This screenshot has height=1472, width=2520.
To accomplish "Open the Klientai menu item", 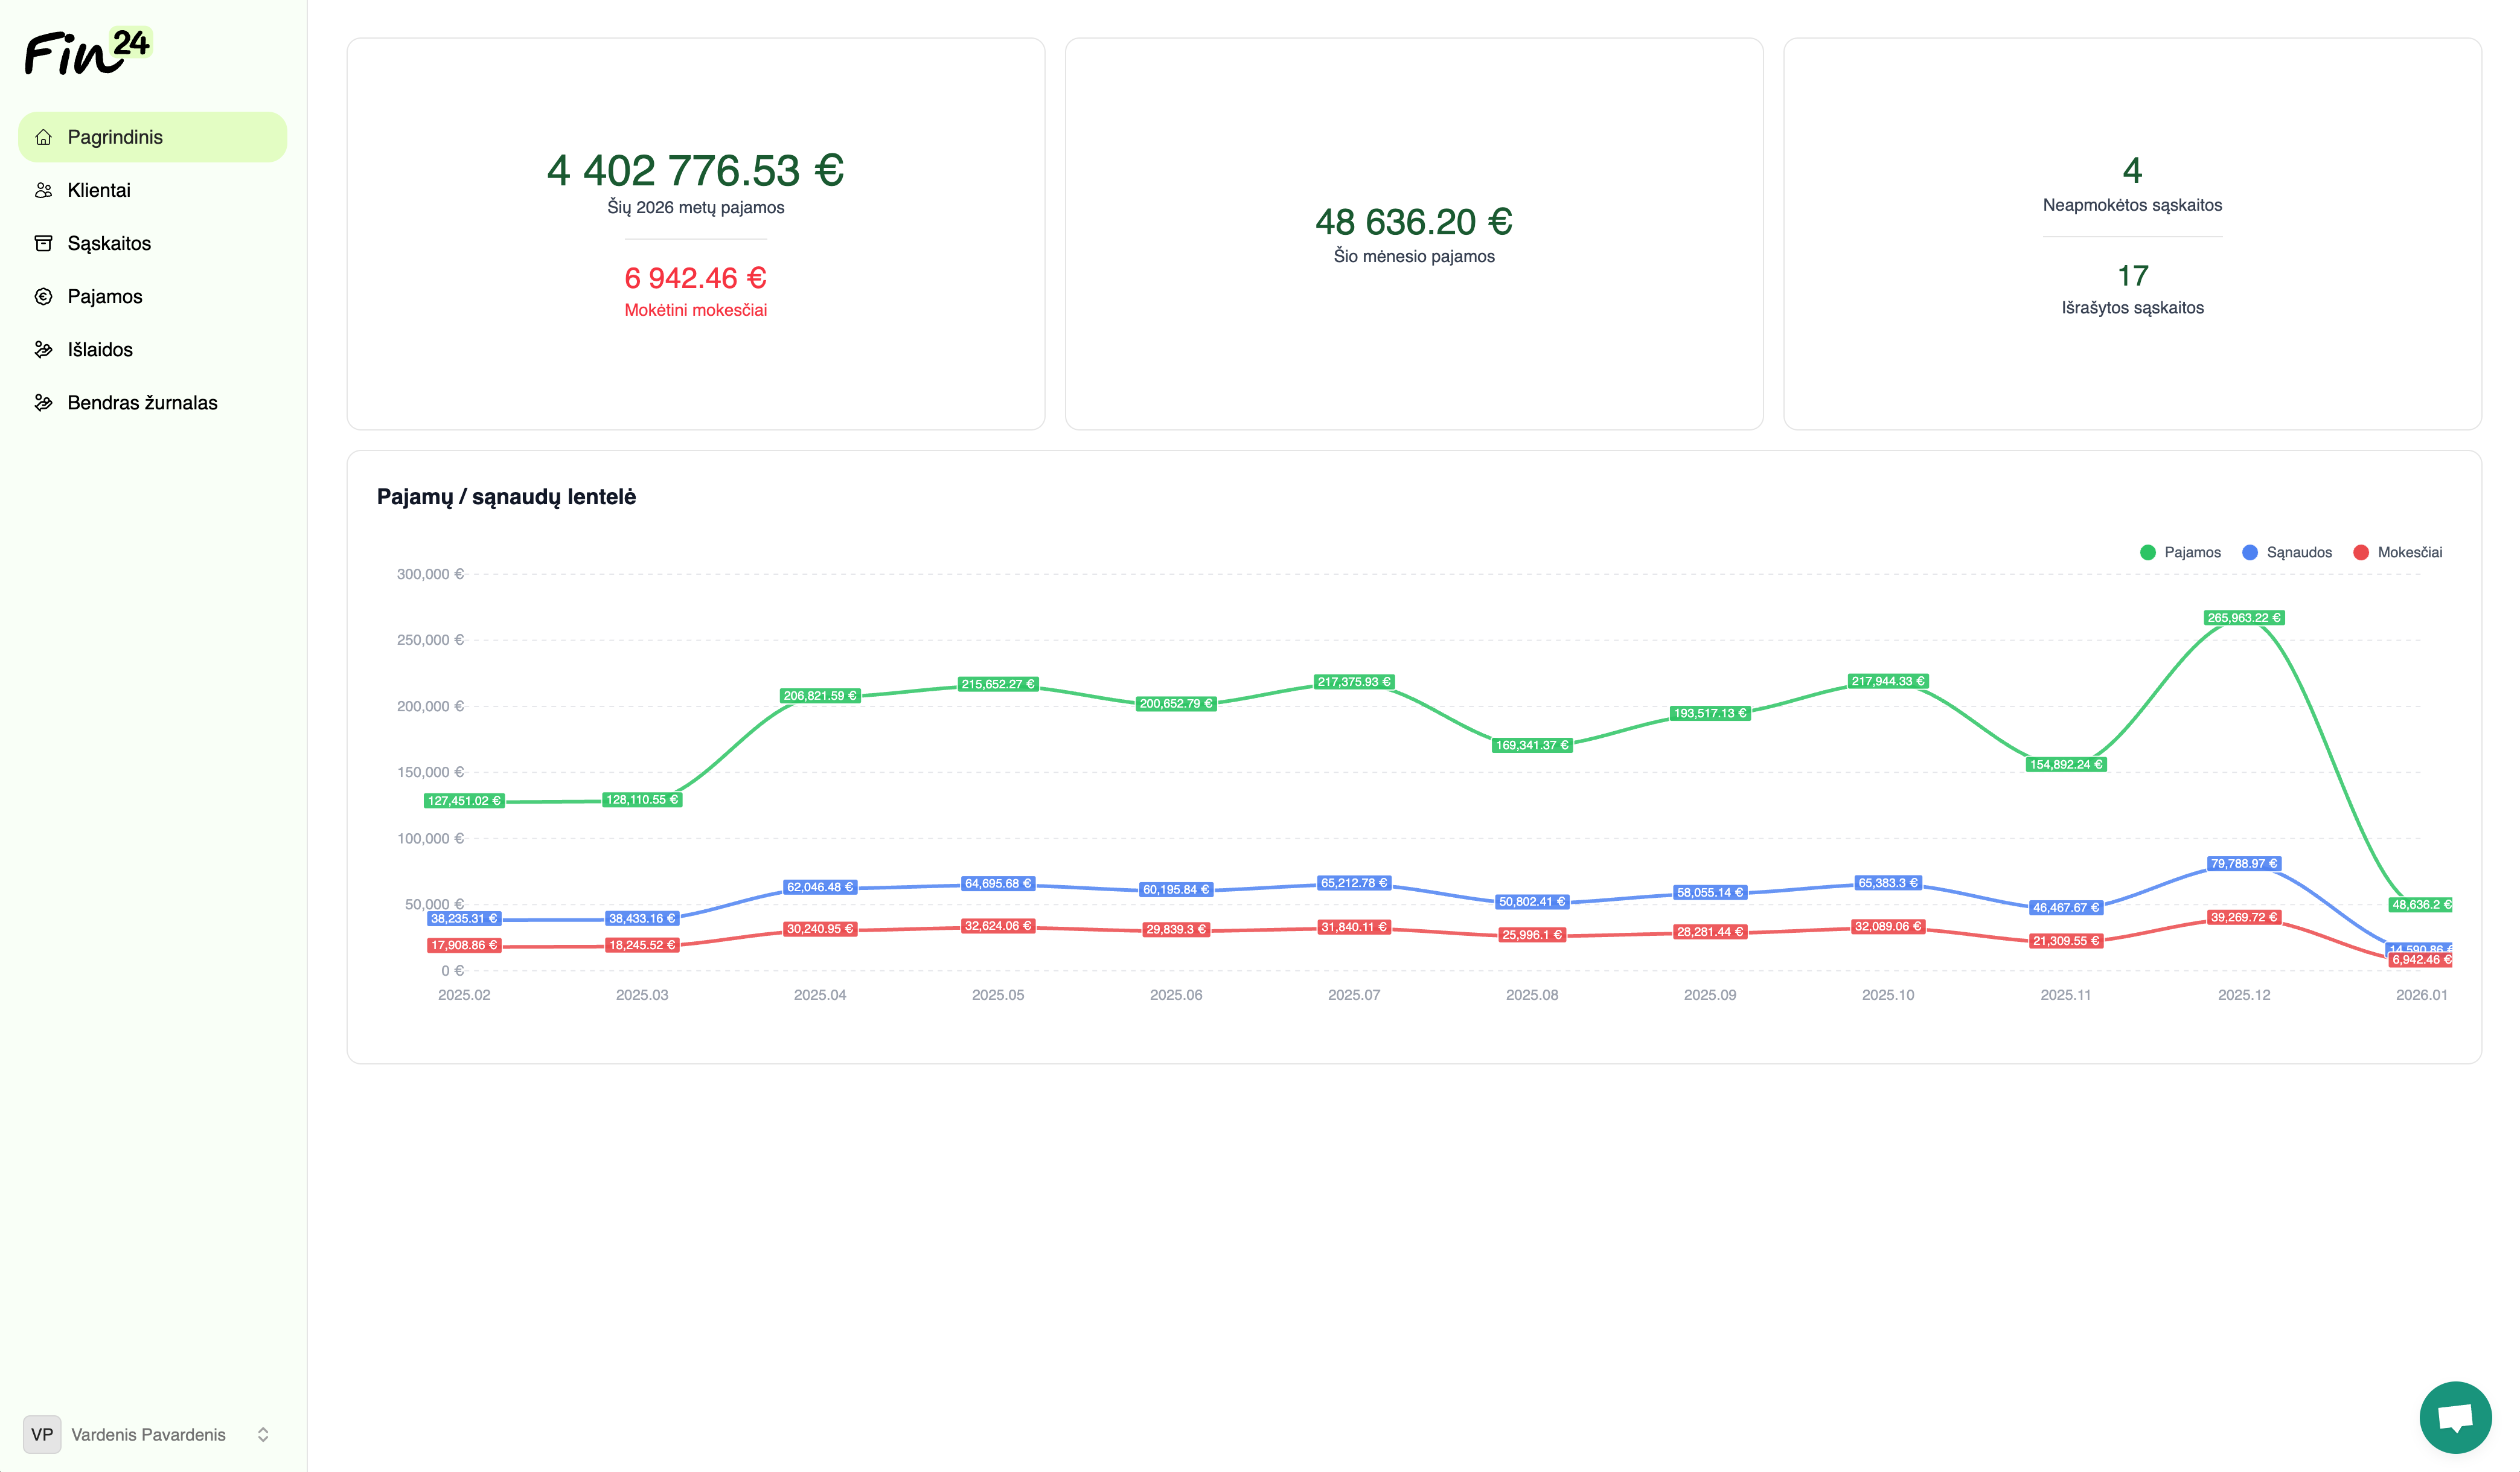I will (x=99, y=190).
